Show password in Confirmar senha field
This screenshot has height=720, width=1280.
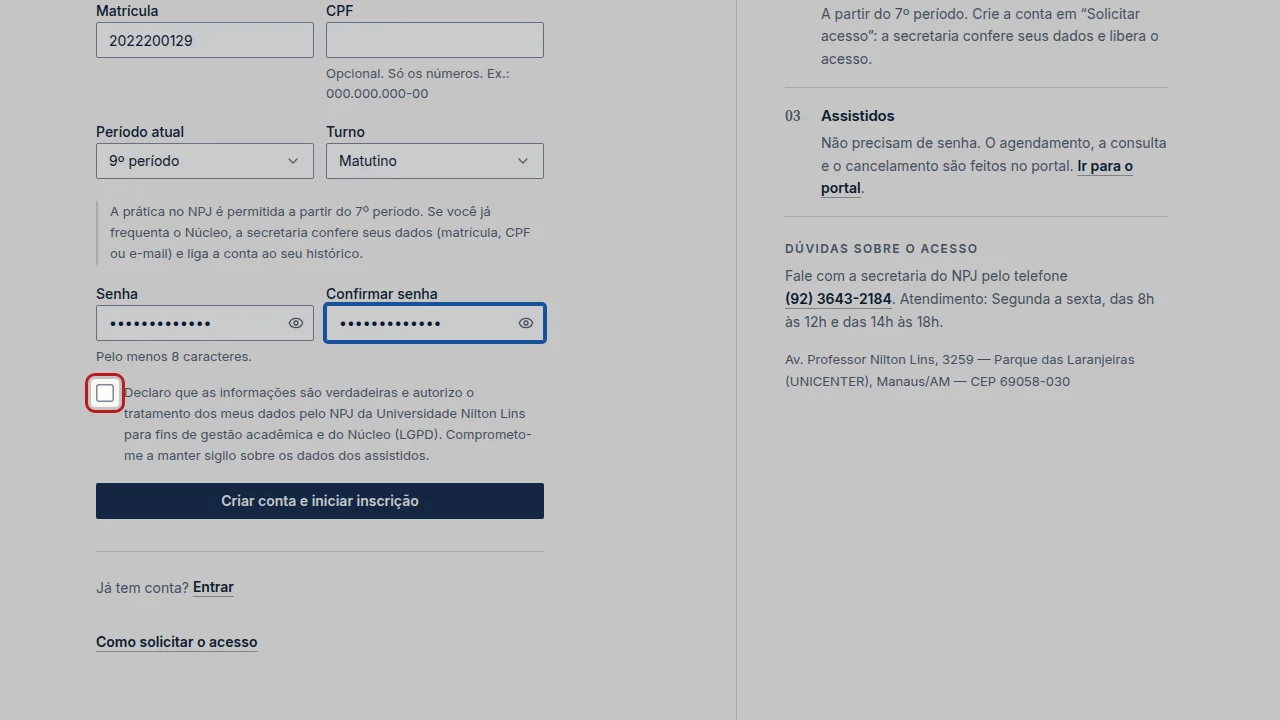(x=526, y=323)
